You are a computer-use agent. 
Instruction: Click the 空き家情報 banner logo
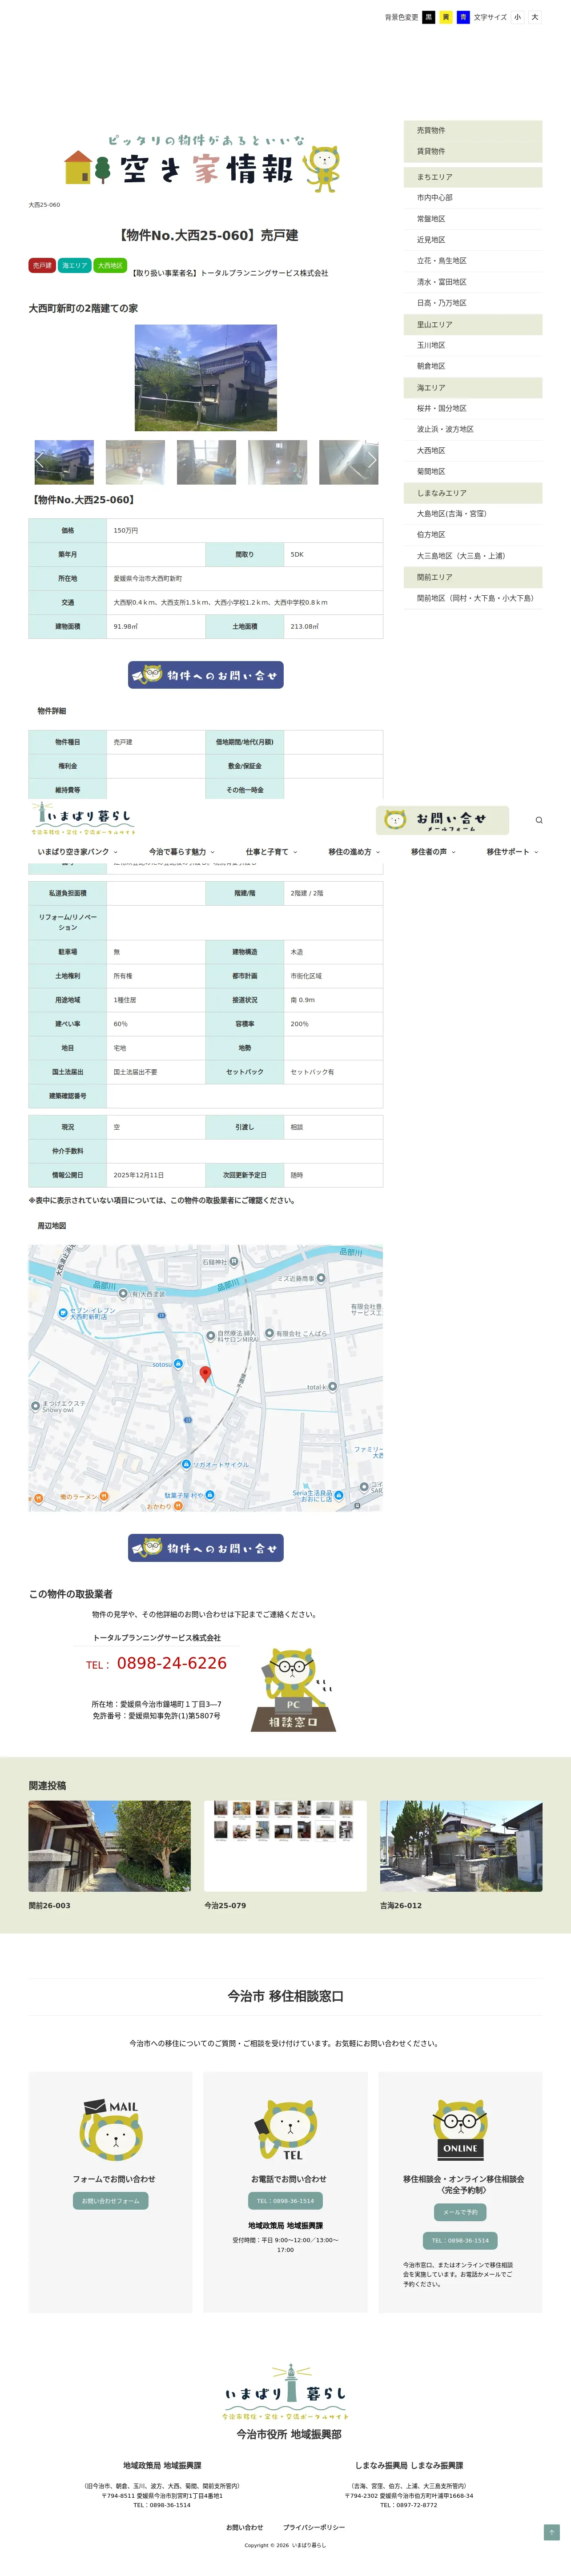202,163
